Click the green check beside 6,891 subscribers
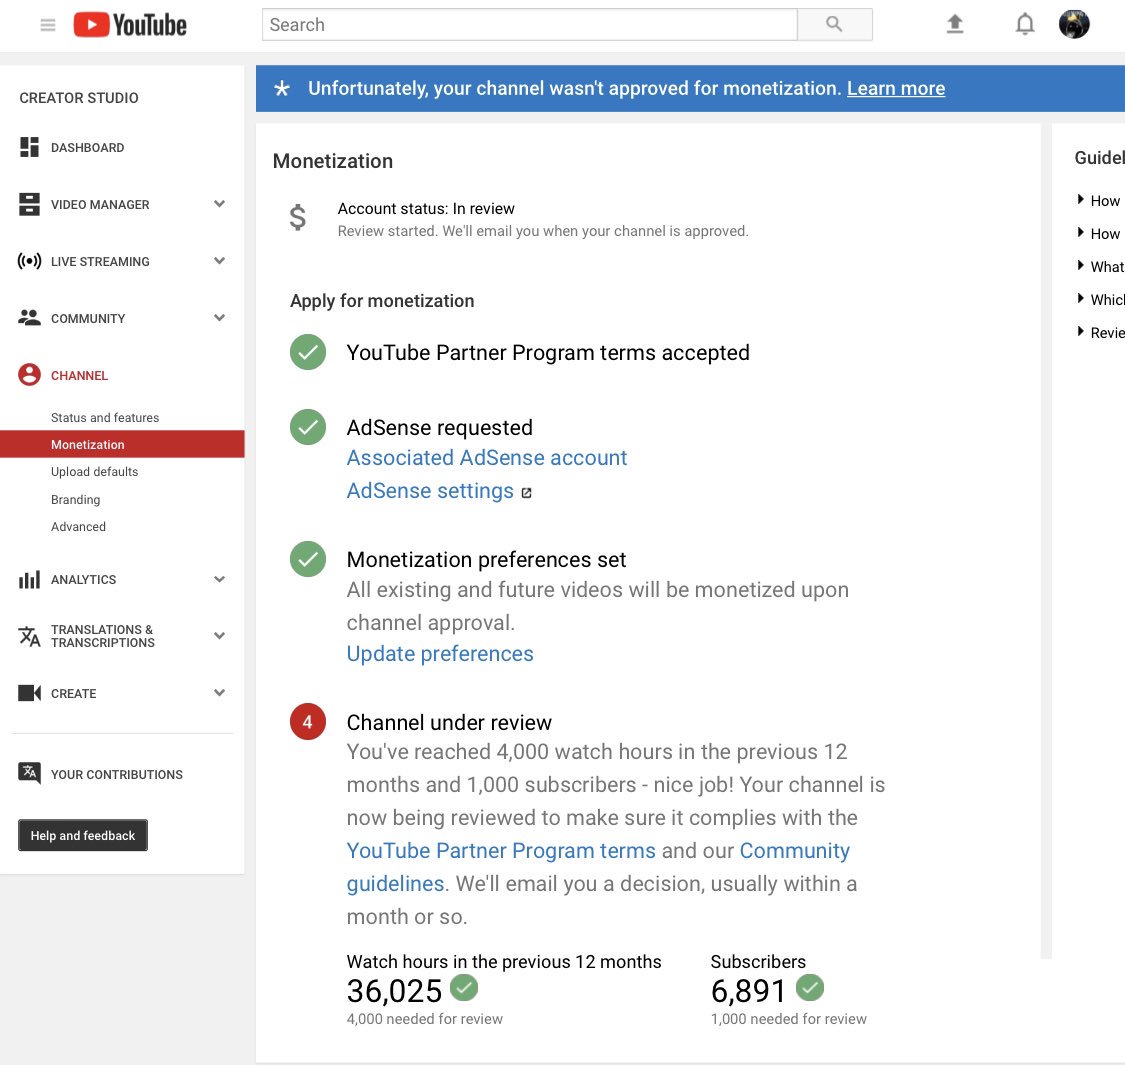Image resolution: width=1125 pixels, height=1065 pixels. click(810, 988)
